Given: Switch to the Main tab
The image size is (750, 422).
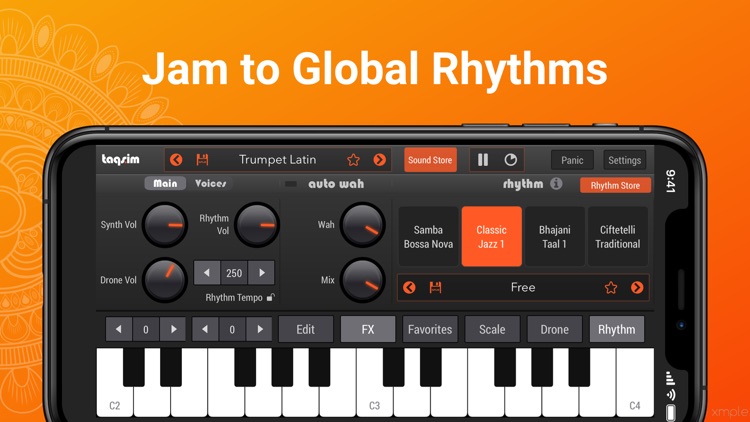Looking at the screenshot, I should tap(165, 183).
